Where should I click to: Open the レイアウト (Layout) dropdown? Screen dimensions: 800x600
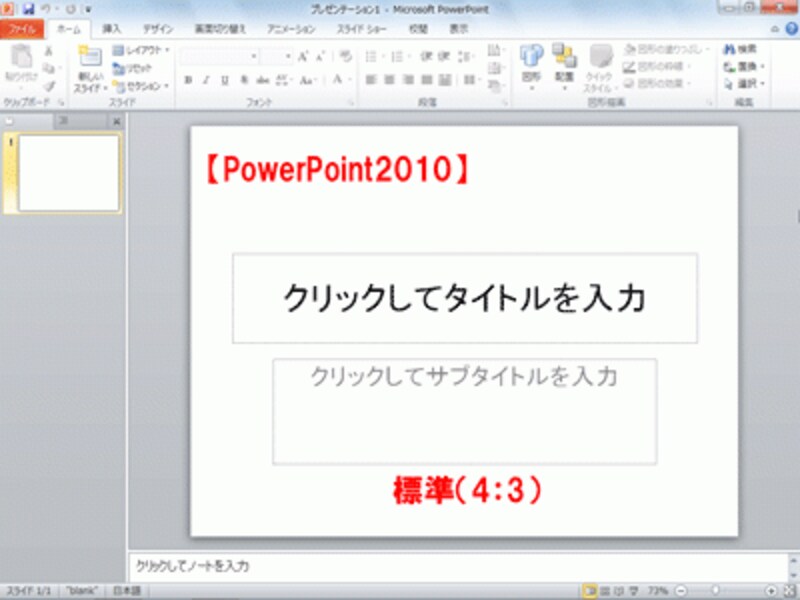click(140, 50)
